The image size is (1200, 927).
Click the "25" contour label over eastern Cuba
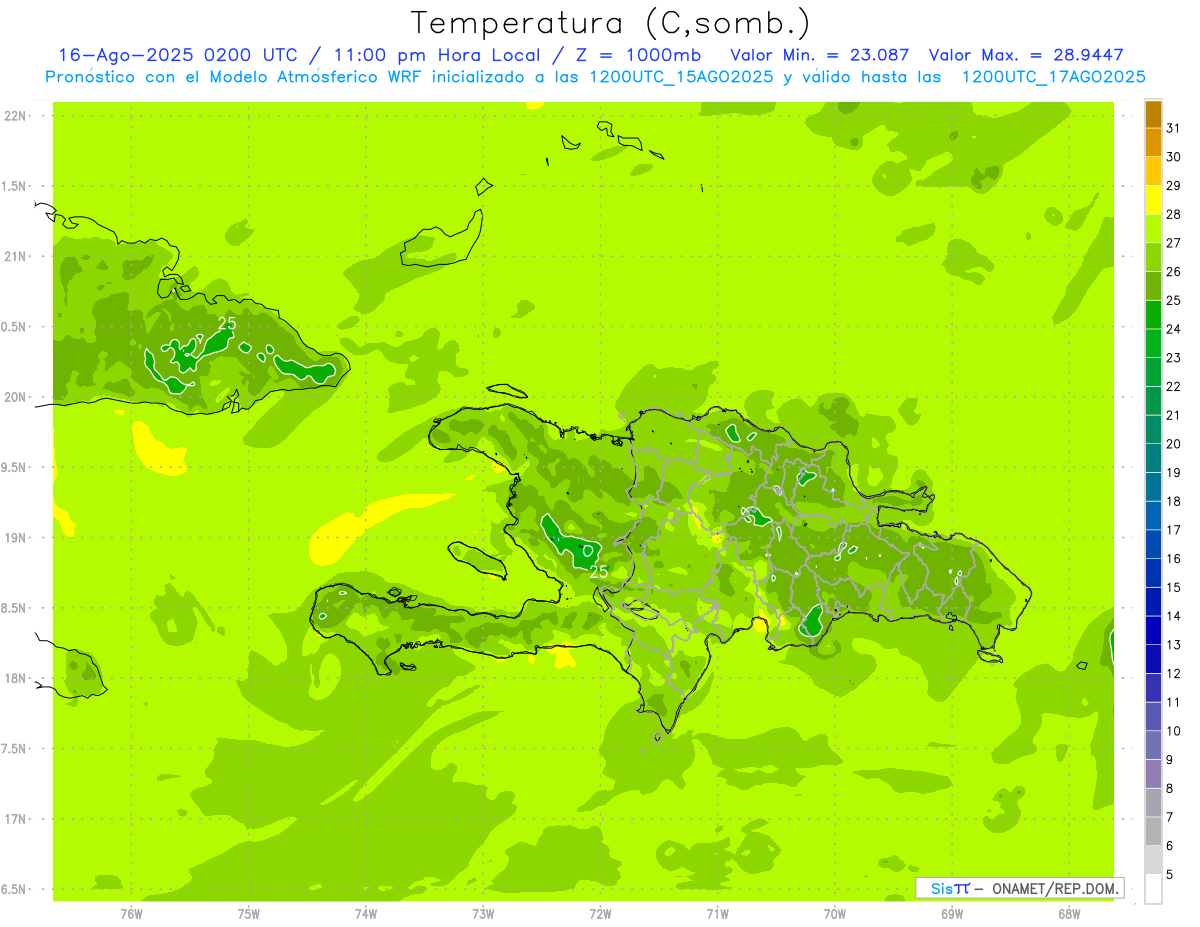[227, 323]
